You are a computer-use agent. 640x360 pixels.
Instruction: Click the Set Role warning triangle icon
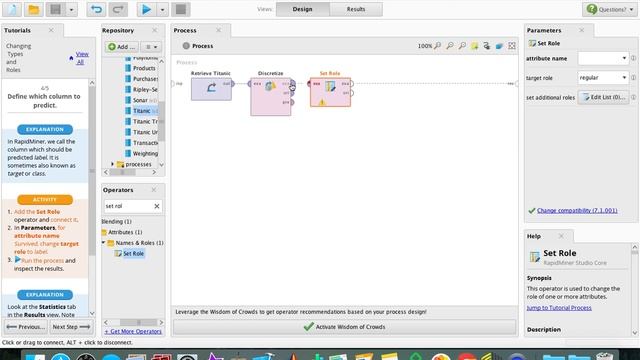[x=322, y=102]
